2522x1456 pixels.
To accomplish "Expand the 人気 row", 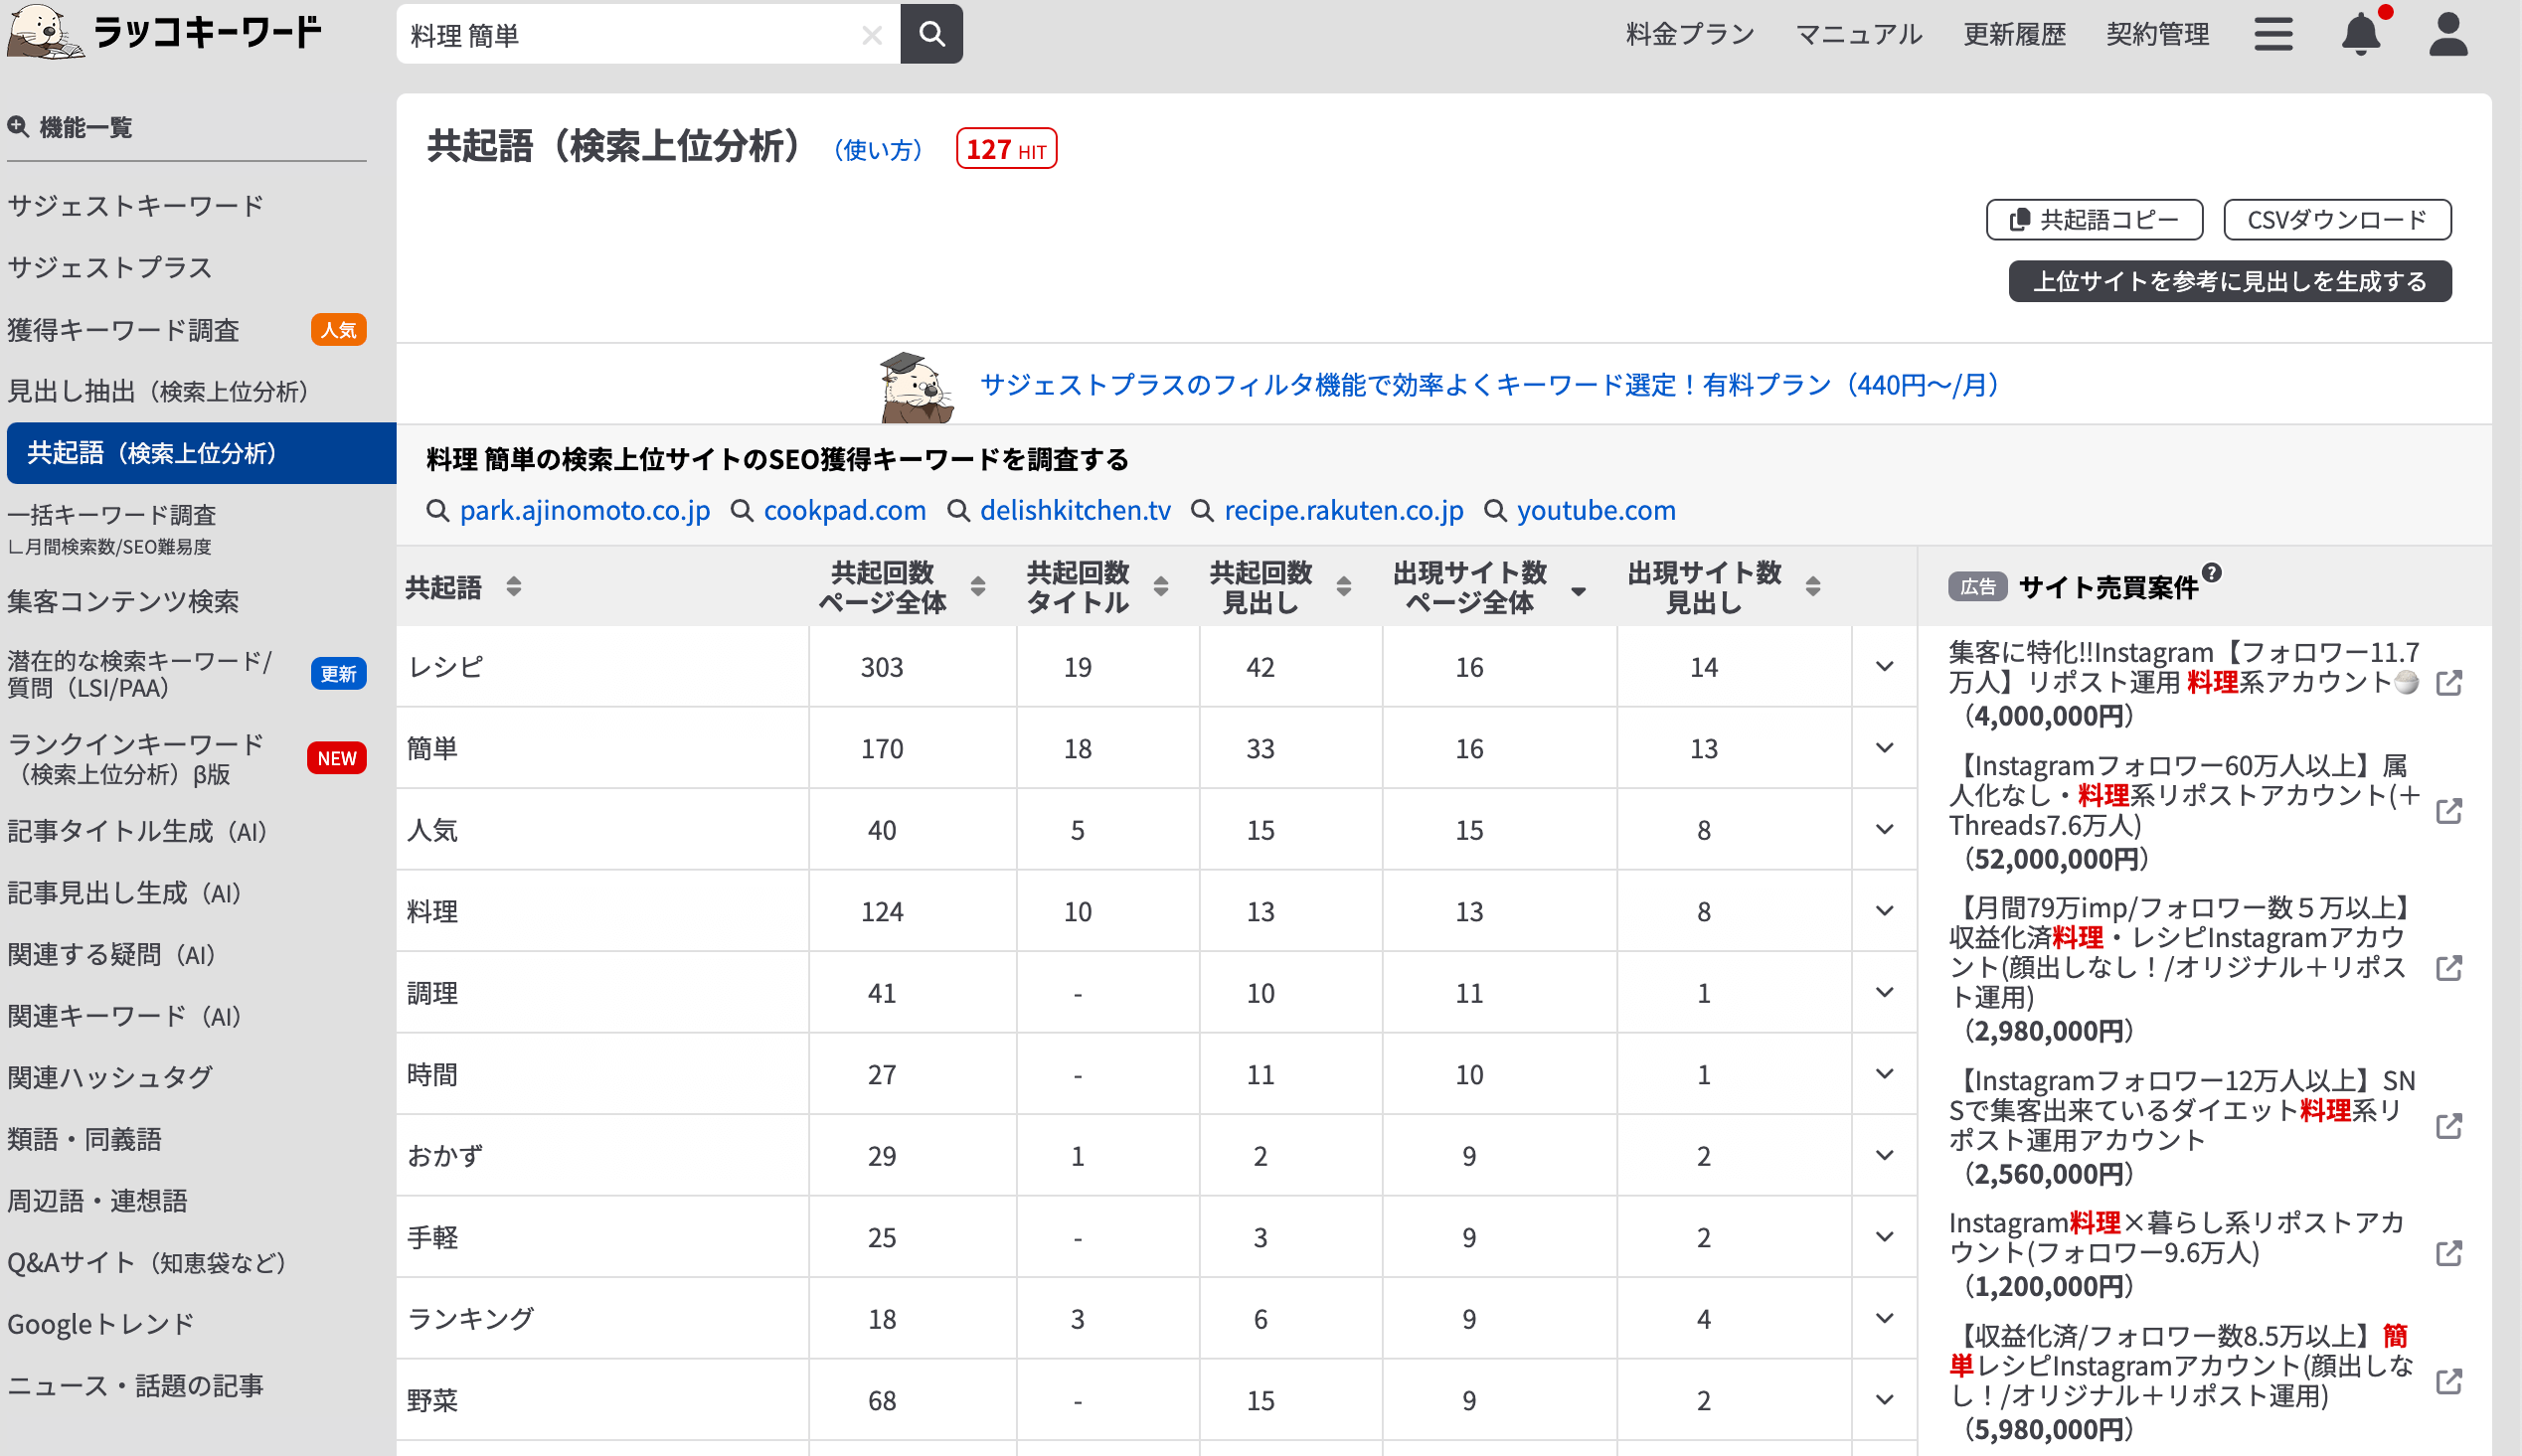I will pyautogui.click(x=1884, y=829).
